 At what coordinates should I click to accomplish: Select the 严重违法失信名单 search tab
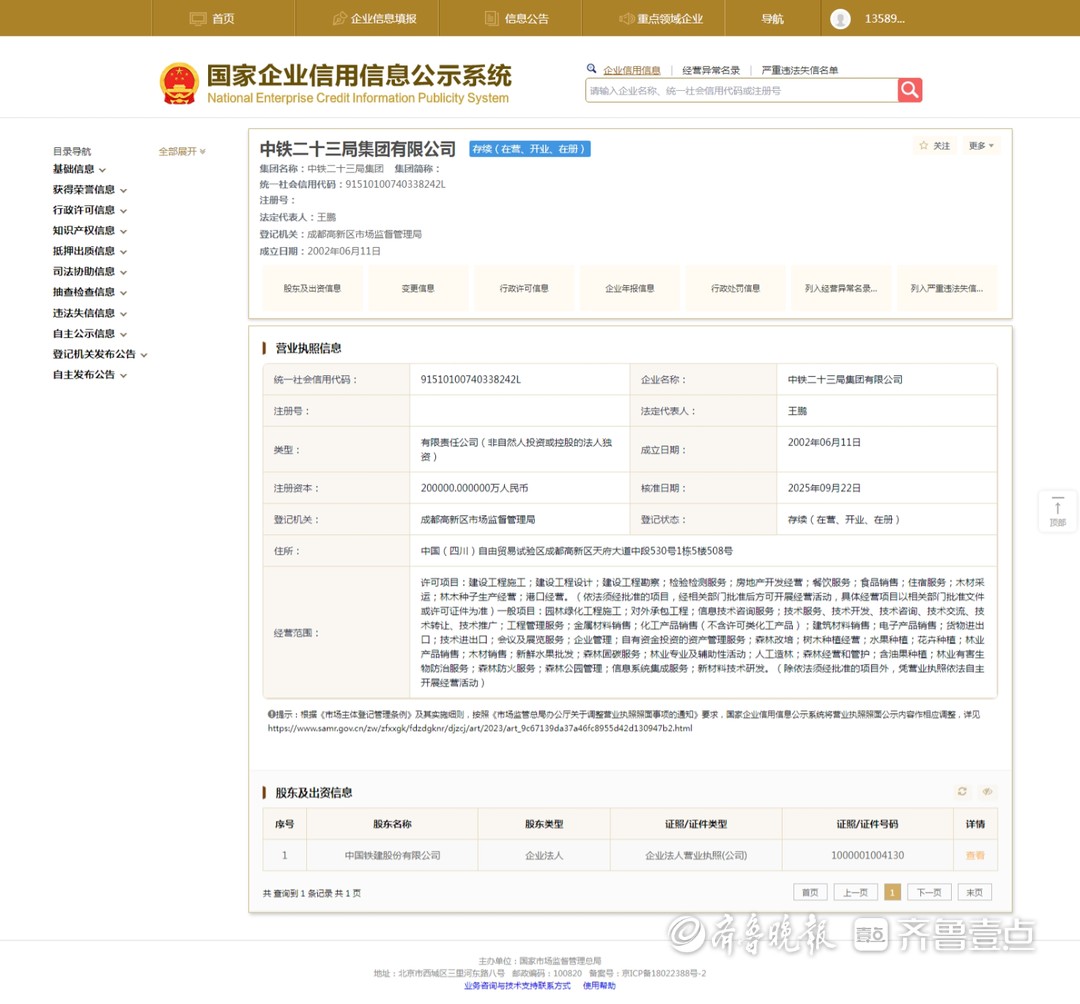click(800, 70)
